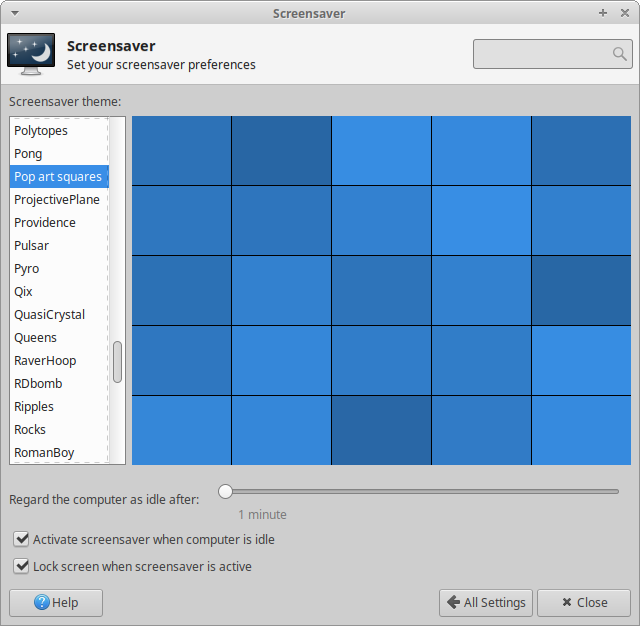Select Pop art squares theme
640x626 pixels.
59,177
